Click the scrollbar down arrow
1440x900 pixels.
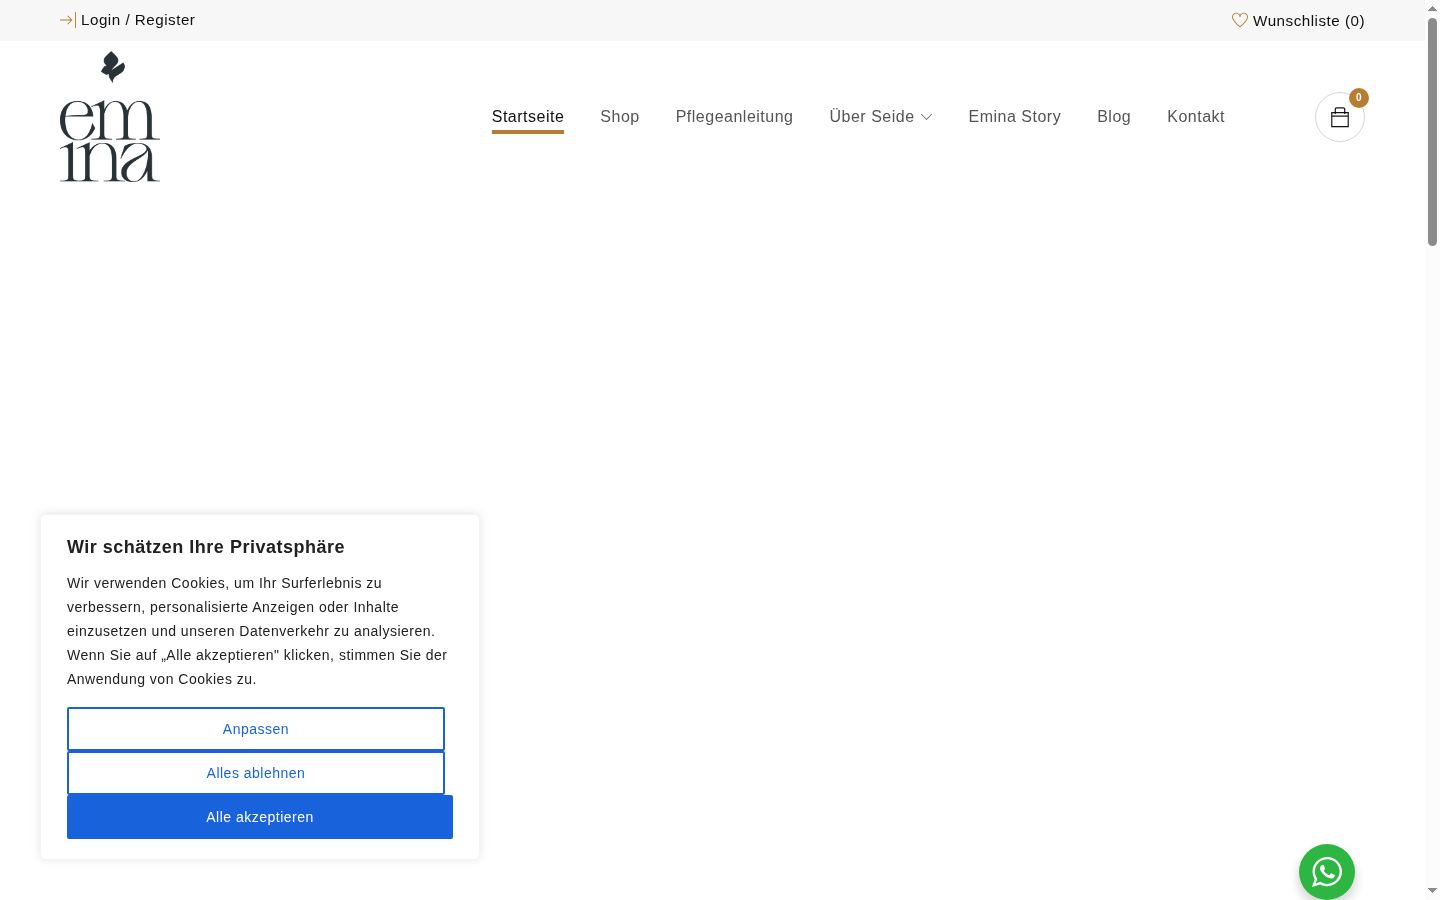[1432, 891]
